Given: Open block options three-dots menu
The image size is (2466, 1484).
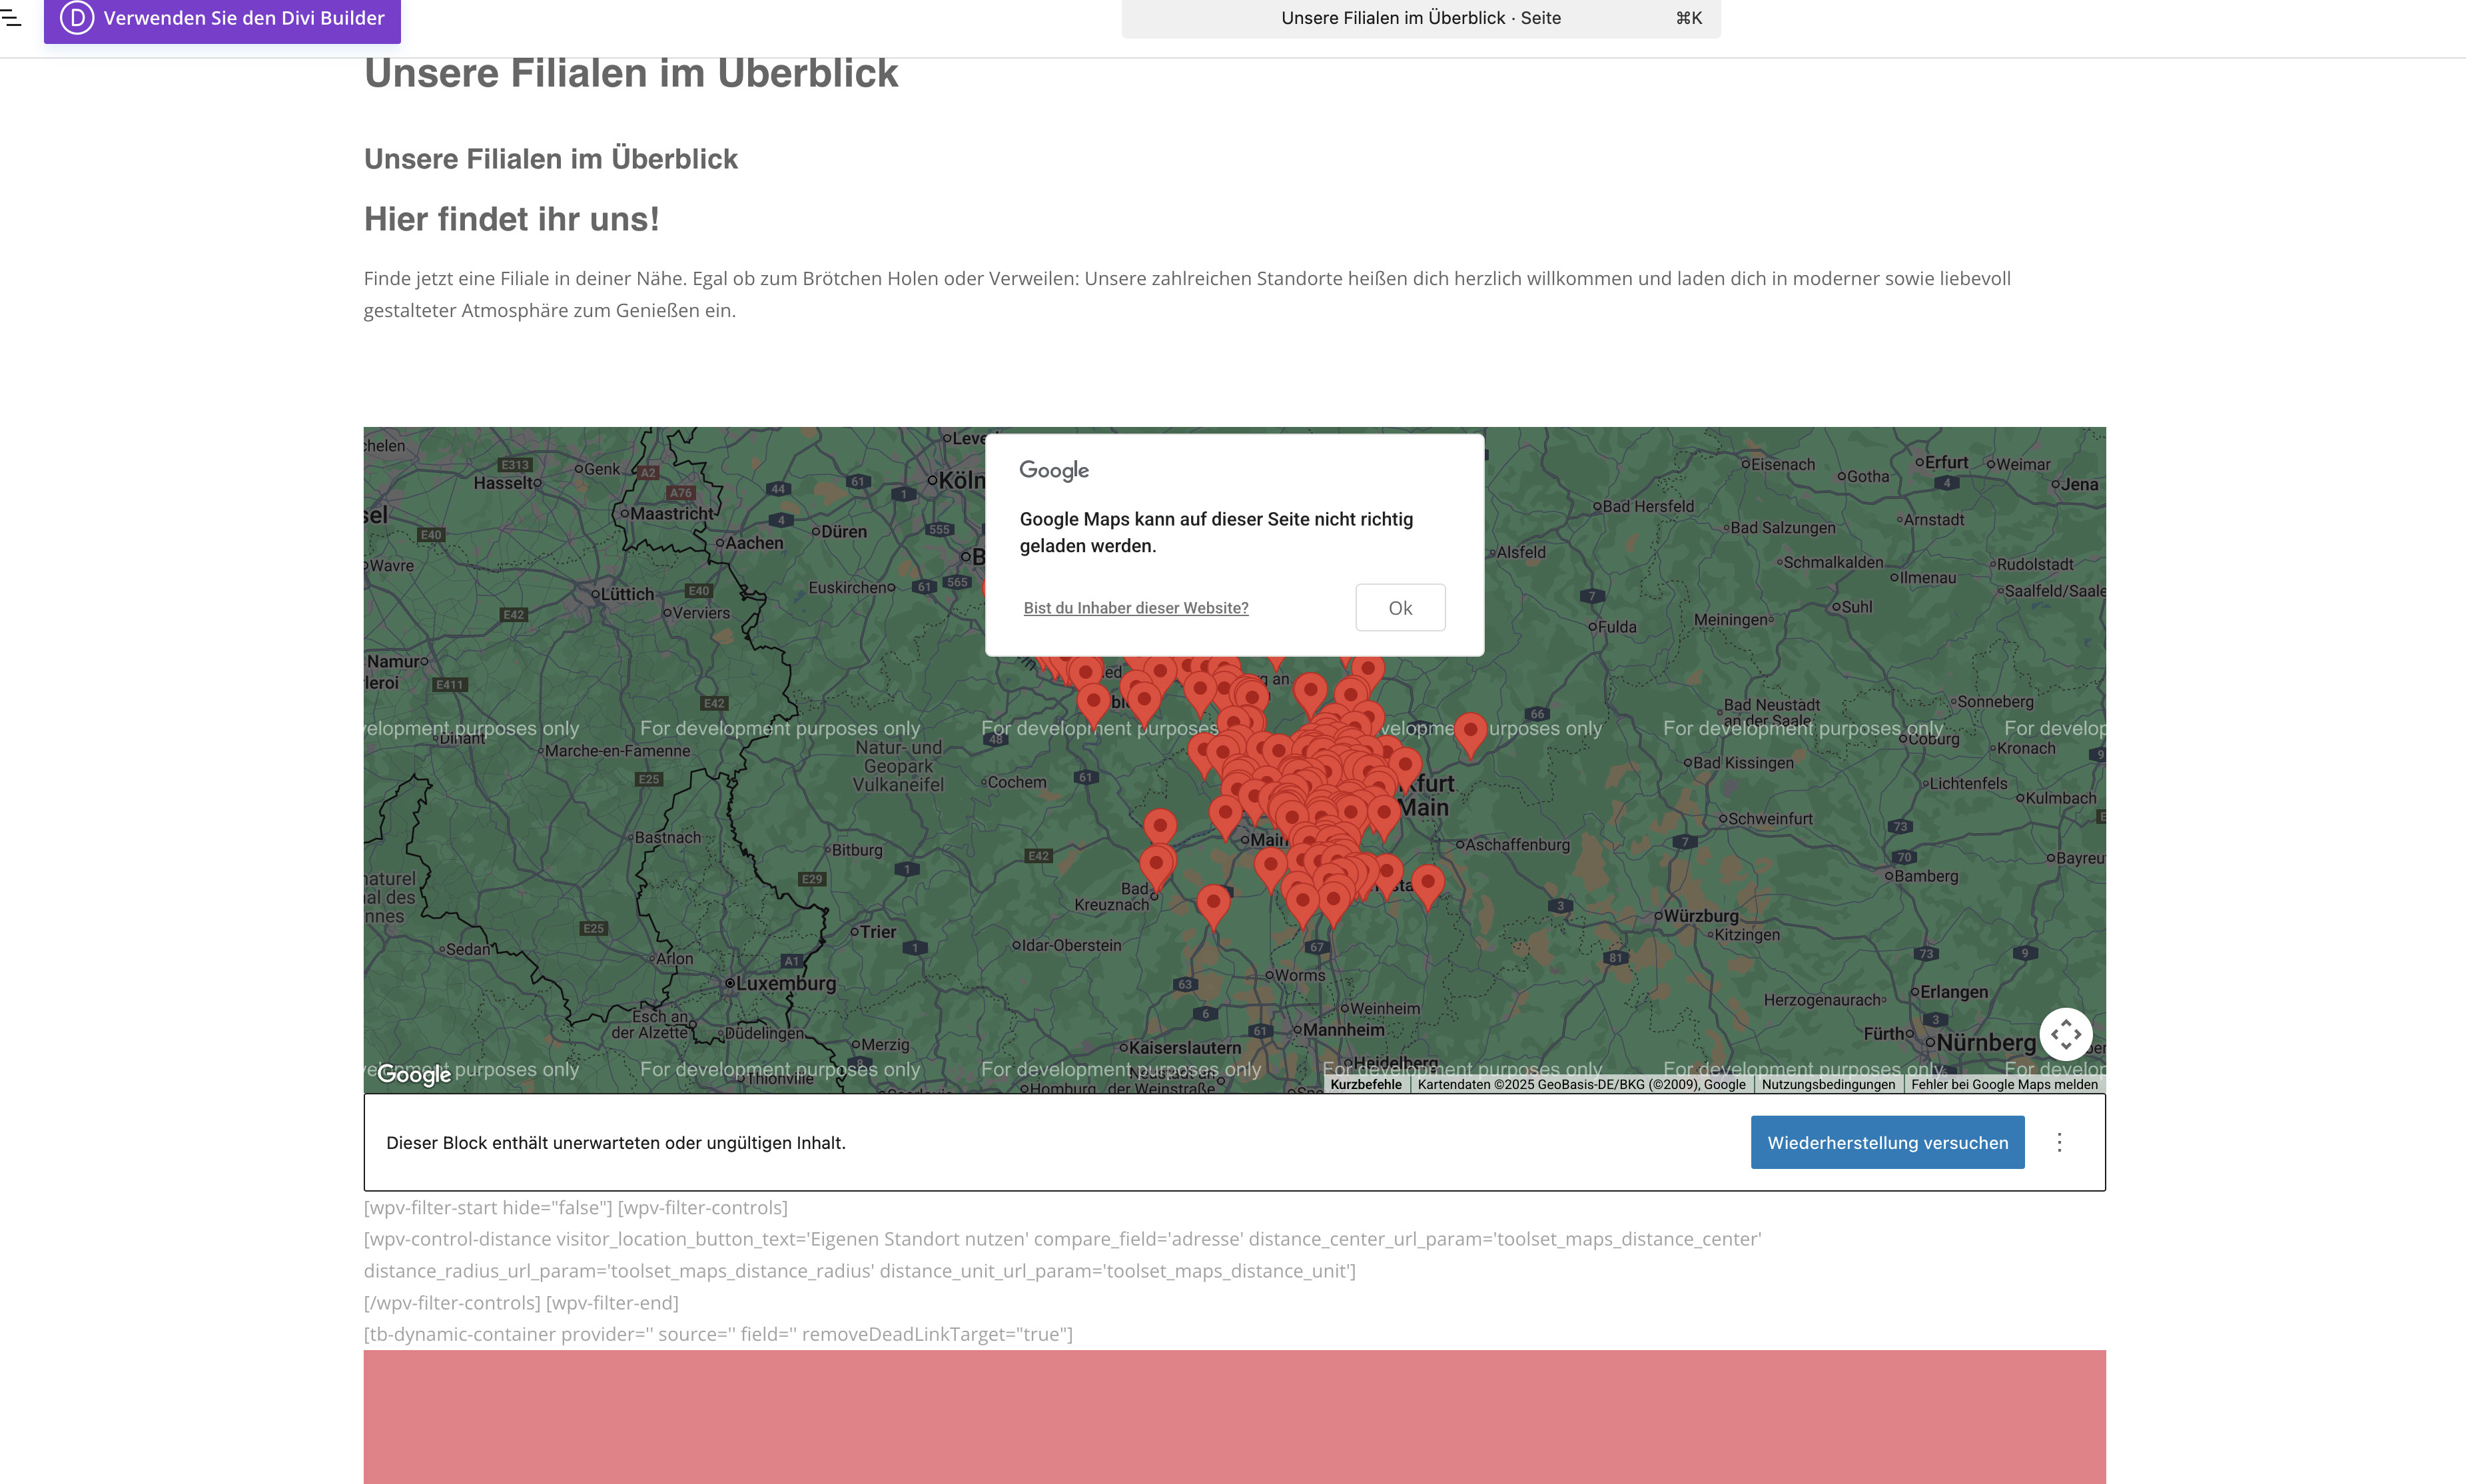Looking at the screenshot, I should (x=2059, y=1142).
